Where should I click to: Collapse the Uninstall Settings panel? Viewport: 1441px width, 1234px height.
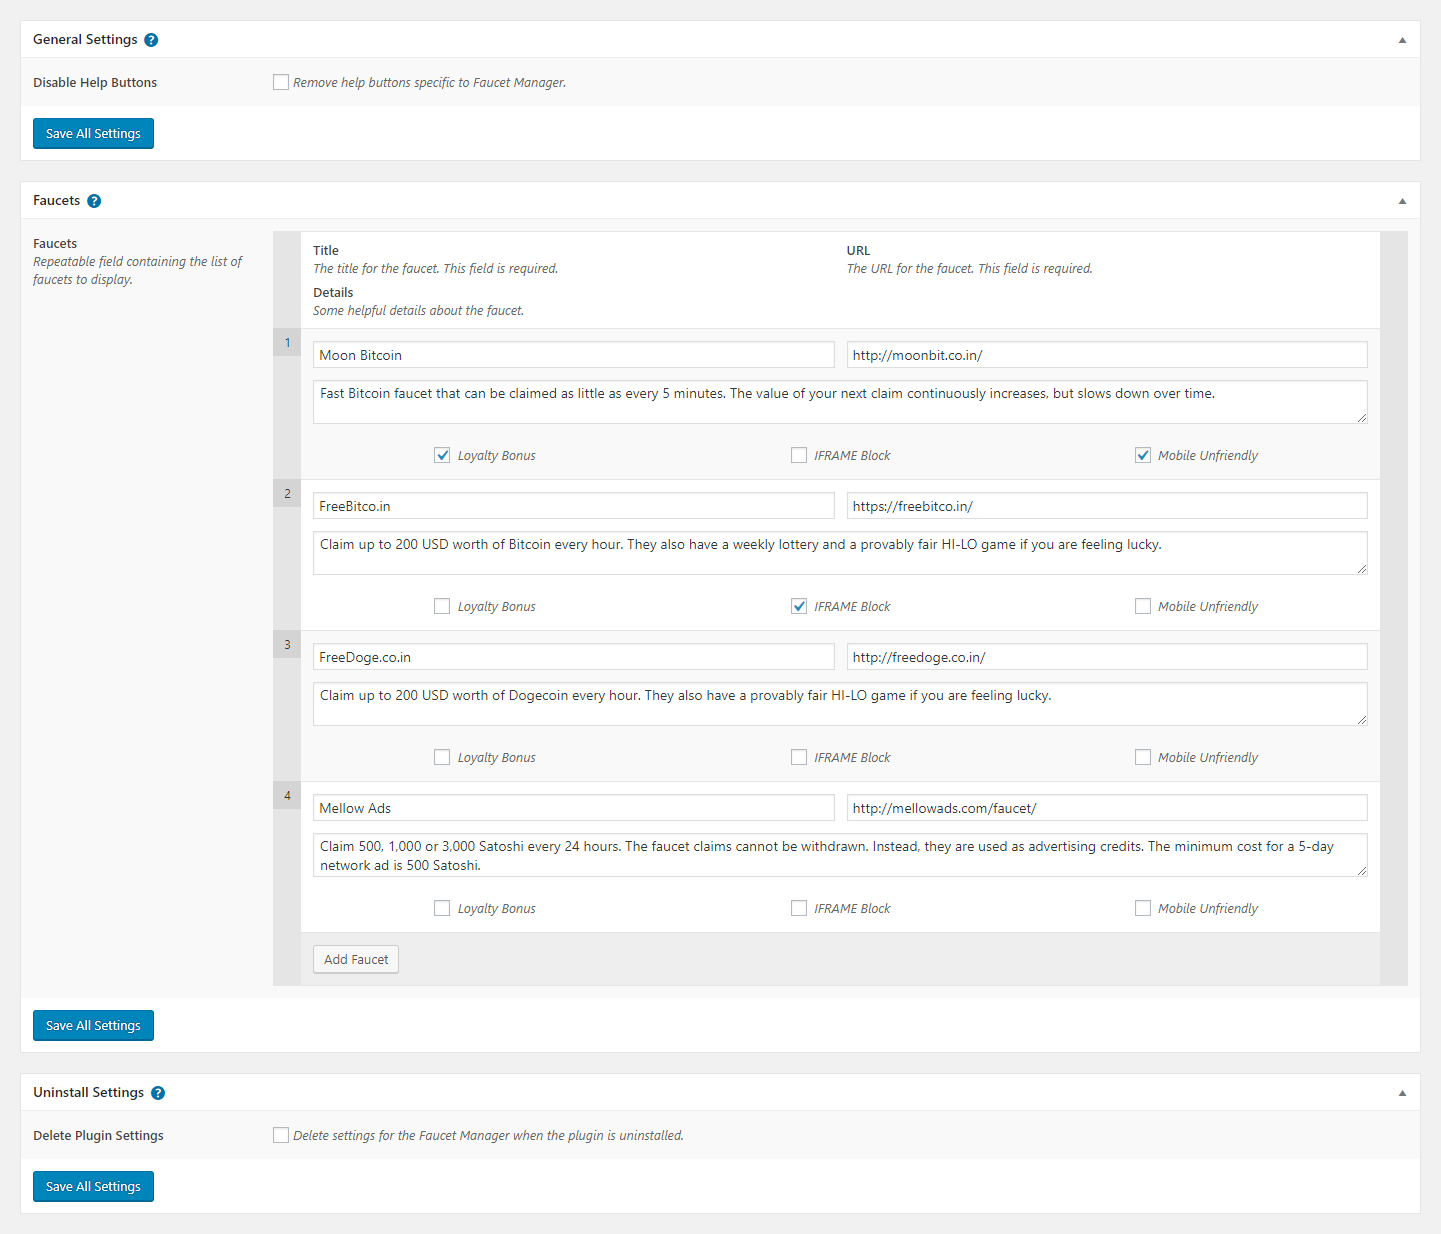1402,1093
